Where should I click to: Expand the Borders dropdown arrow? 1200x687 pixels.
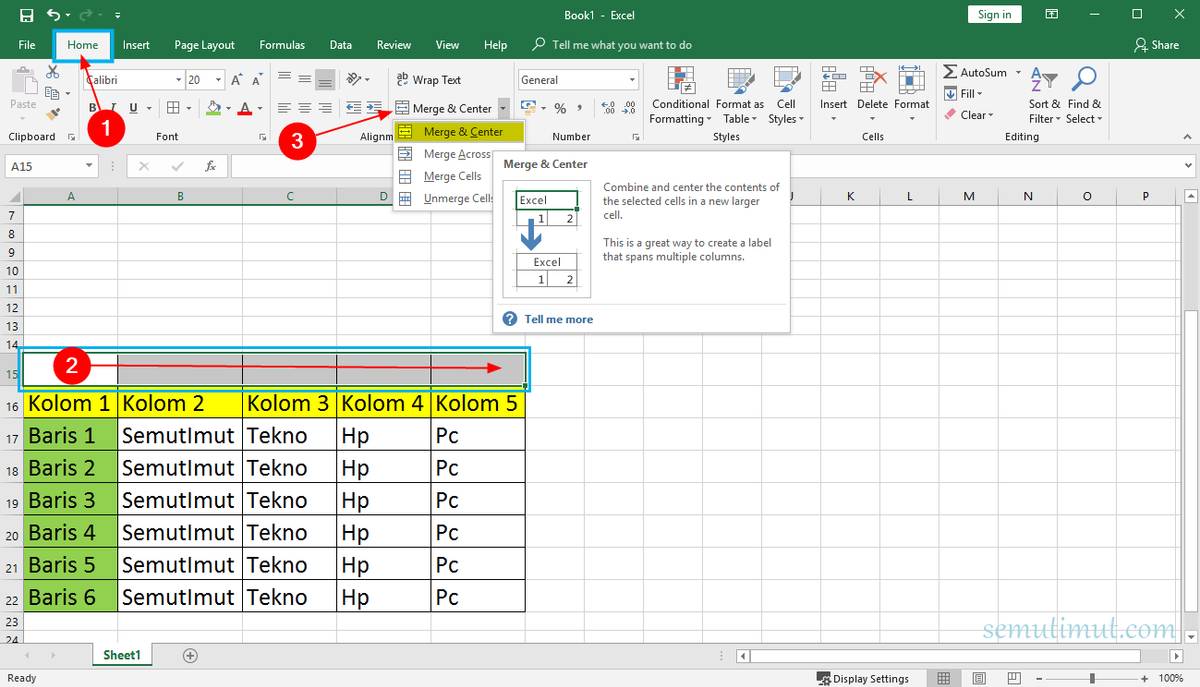[x=189, y=108]
